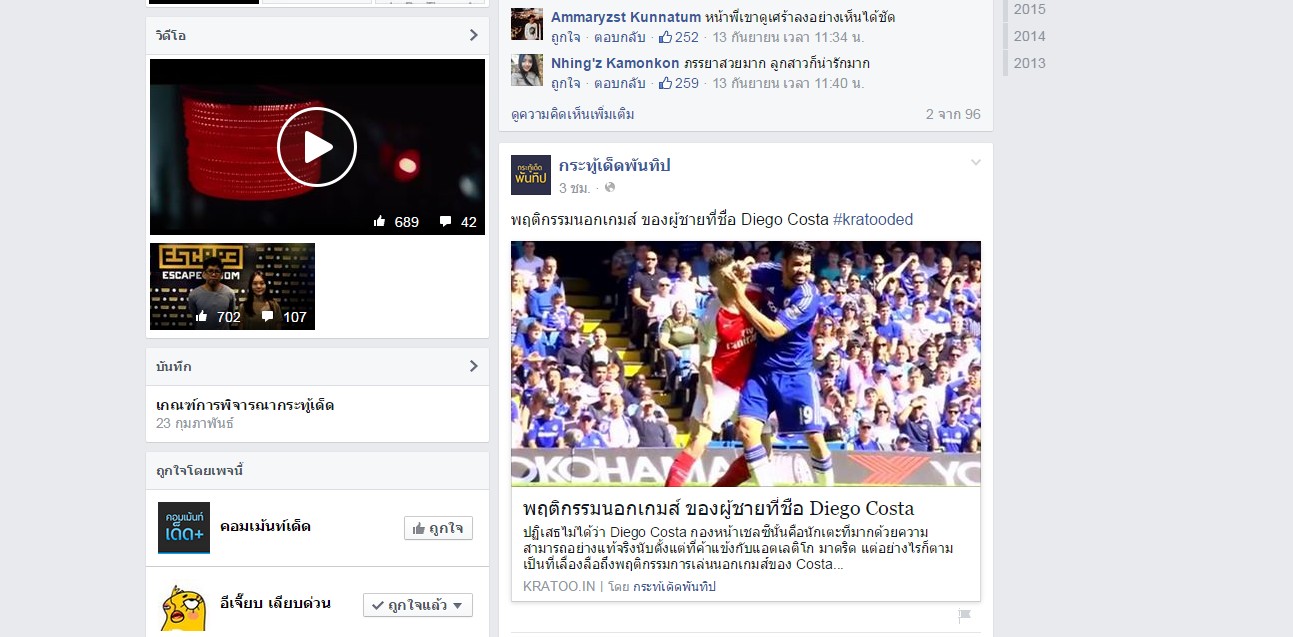Screen dimensions: 1293x637
Task: Open Ammaryzst Kunnatum profile picture
Action: point(527,24)
